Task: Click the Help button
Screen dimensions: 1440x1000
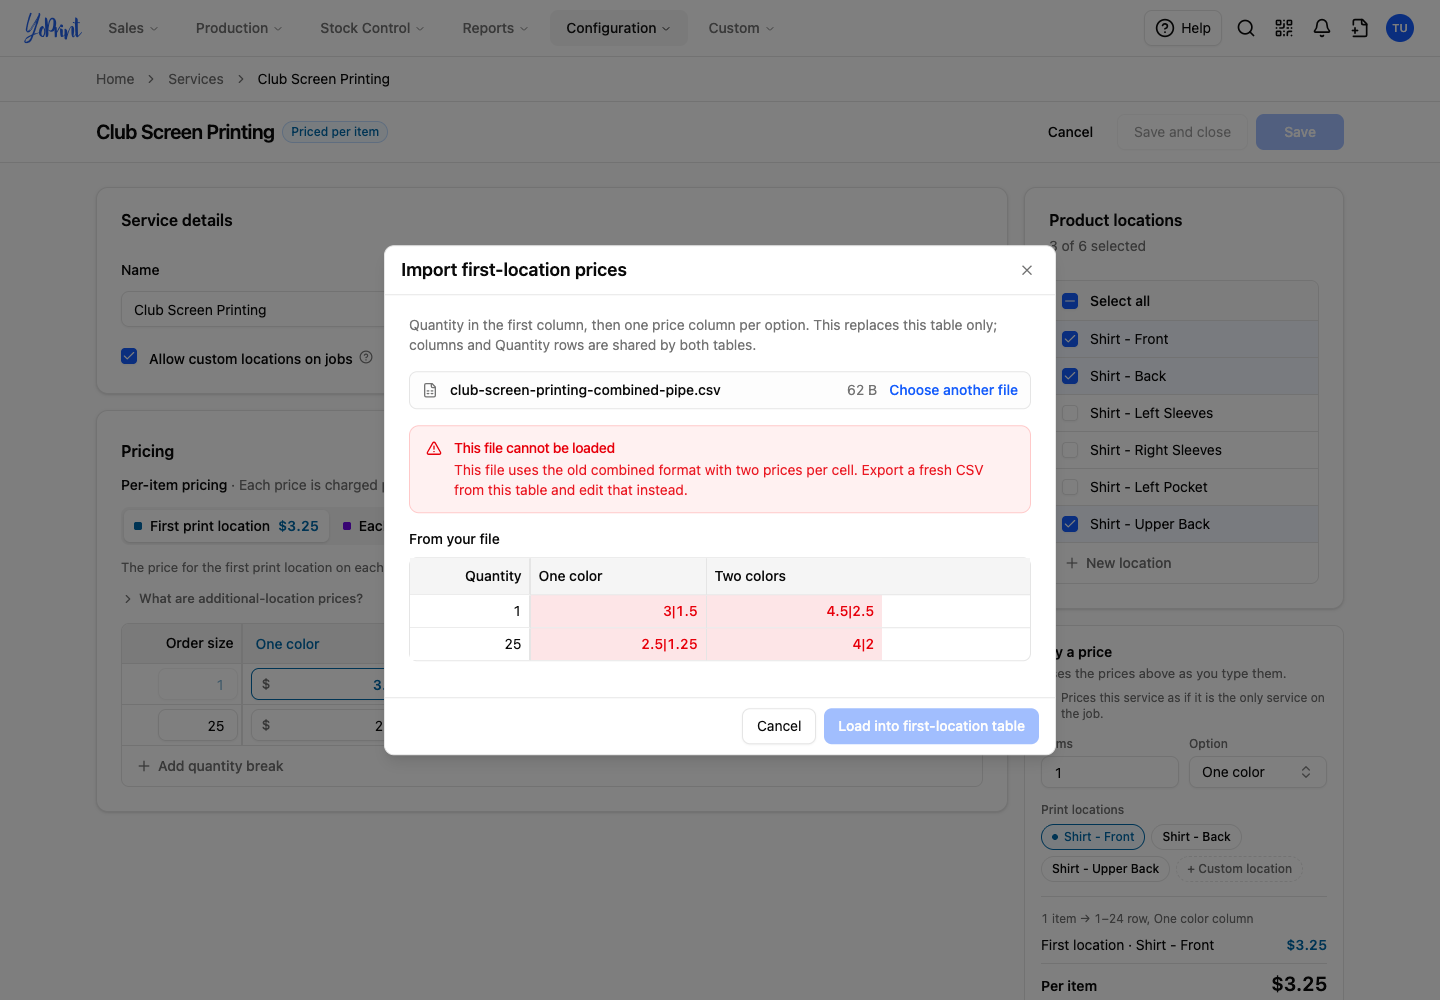Action: click(1183, 28)
